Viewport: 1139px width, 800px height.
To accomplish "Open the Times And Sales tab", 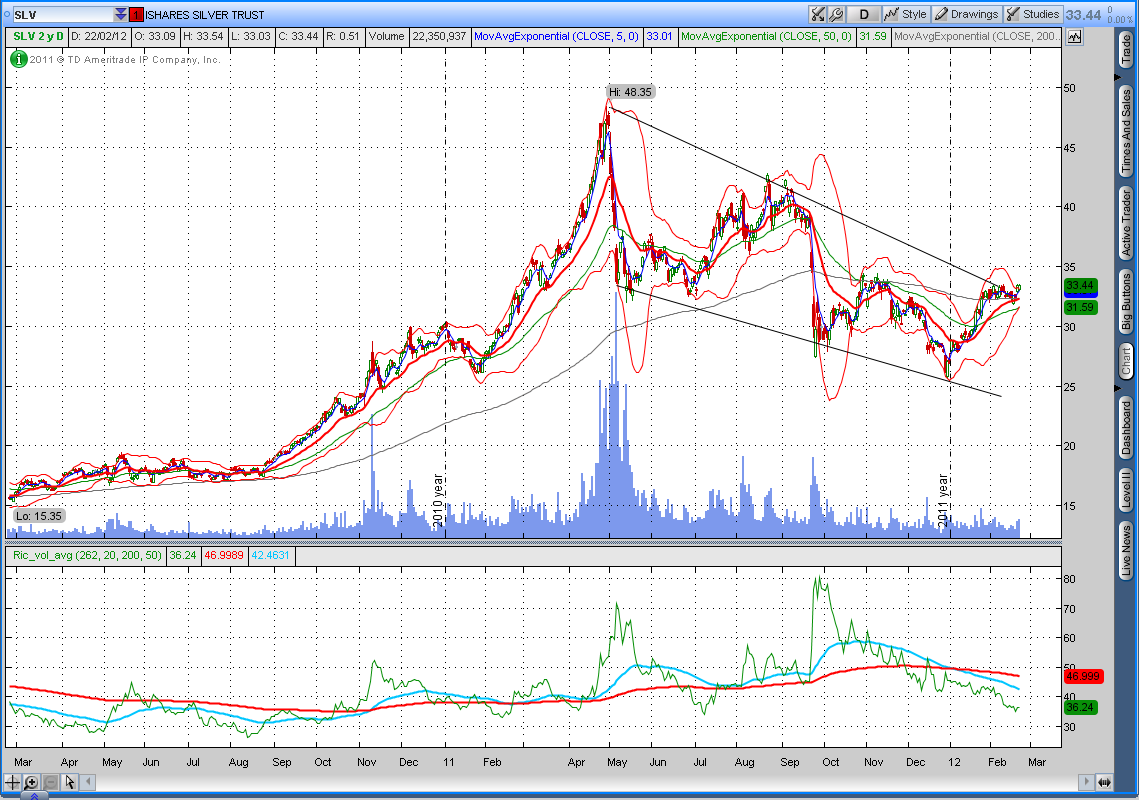I will coord(1126,132).
